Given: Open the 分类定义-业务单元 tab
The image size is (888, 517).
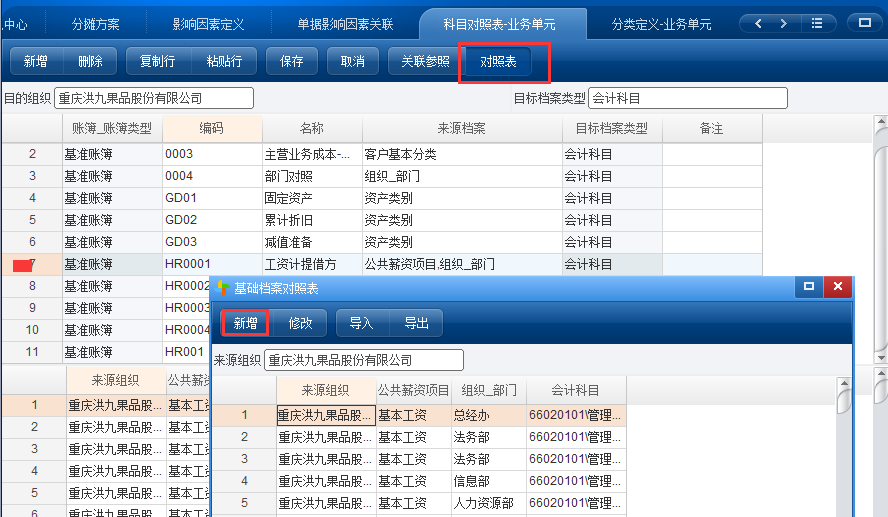Looking at the screenshot, I should point(661,24).
